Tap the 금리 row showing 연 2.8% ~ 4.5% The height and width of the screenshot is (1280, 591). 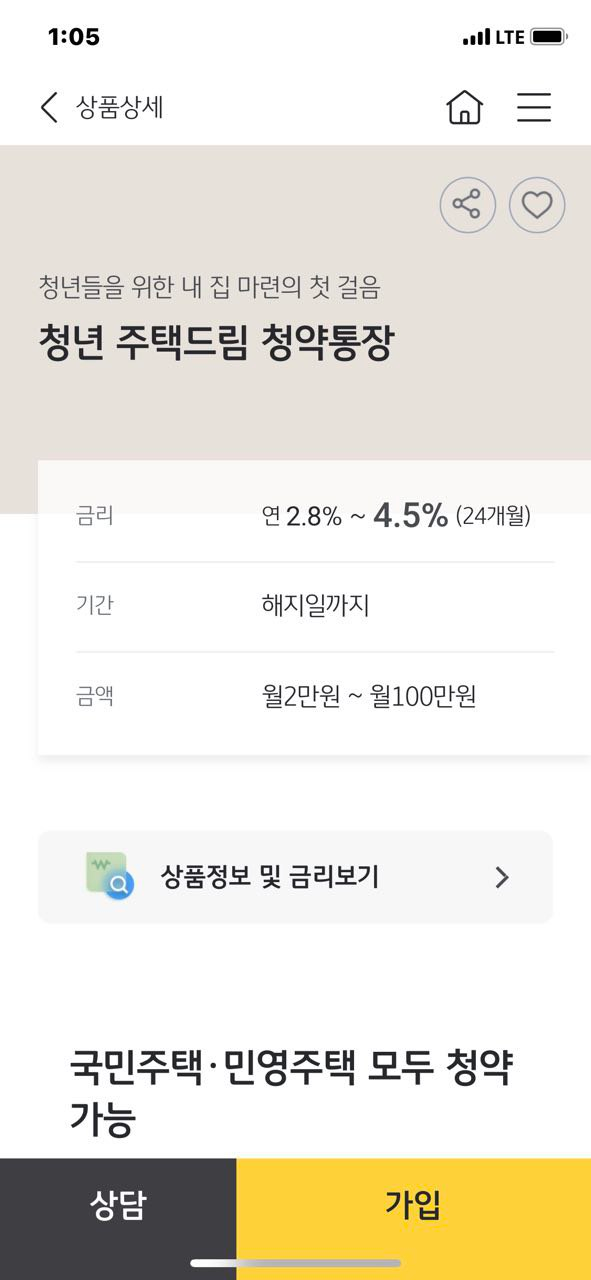295,515
